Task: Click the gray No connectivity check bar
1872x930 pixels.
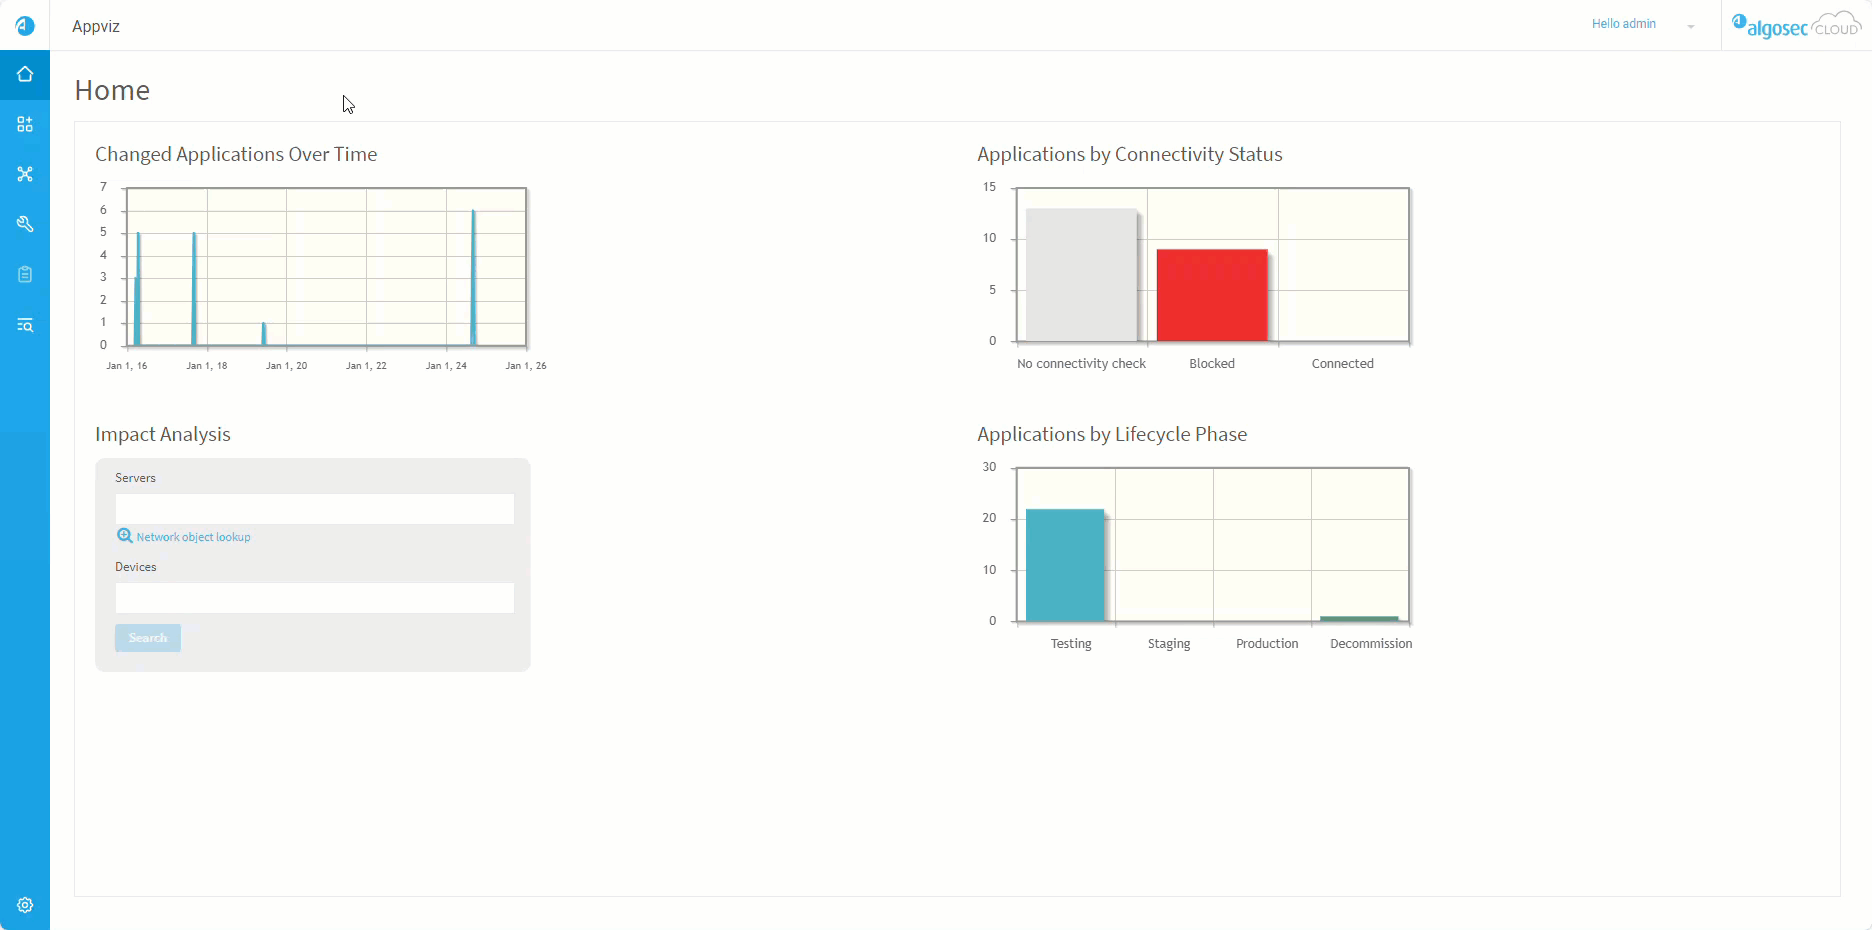Action: pos(1081,275)
